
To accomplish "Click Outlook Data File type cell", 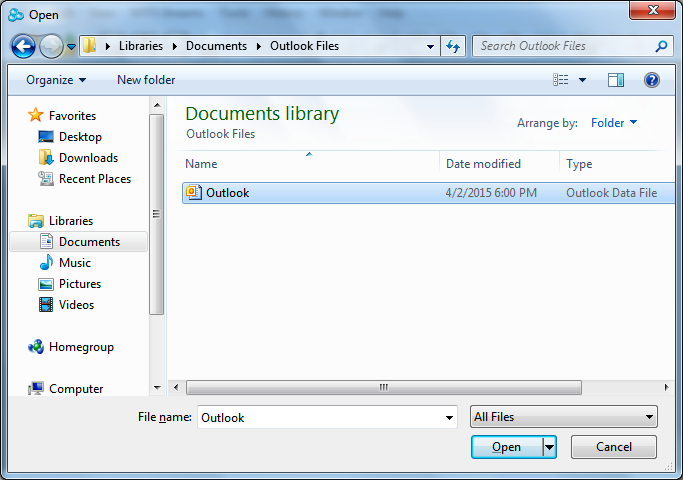I will tap(612, 193).
